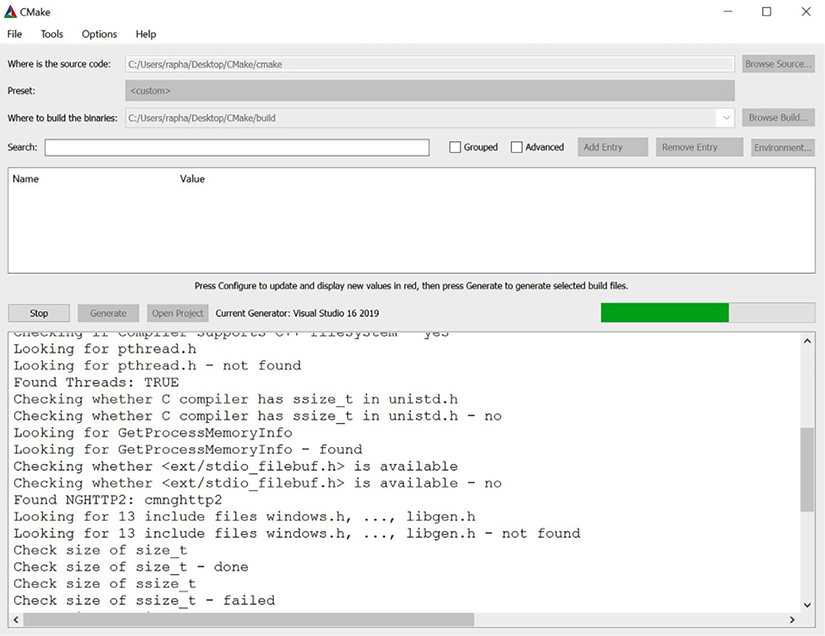The width and height of the screenshot is (825, 636).
Task: Click the Open Project button
Action: click(177, 313)
